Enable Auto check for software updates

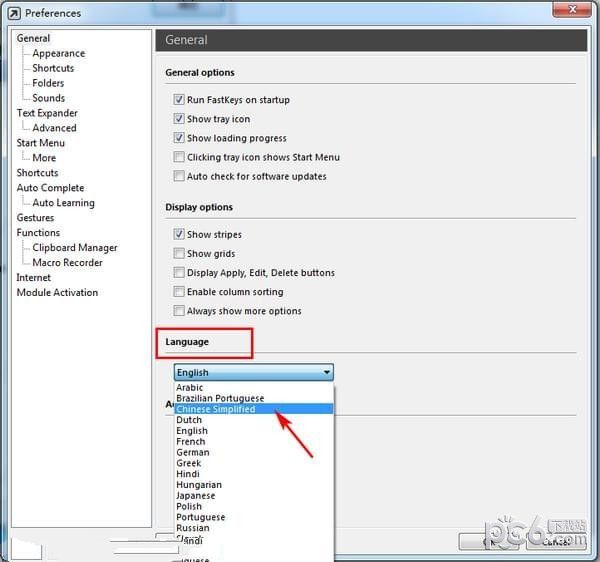(x=179, y=176)
